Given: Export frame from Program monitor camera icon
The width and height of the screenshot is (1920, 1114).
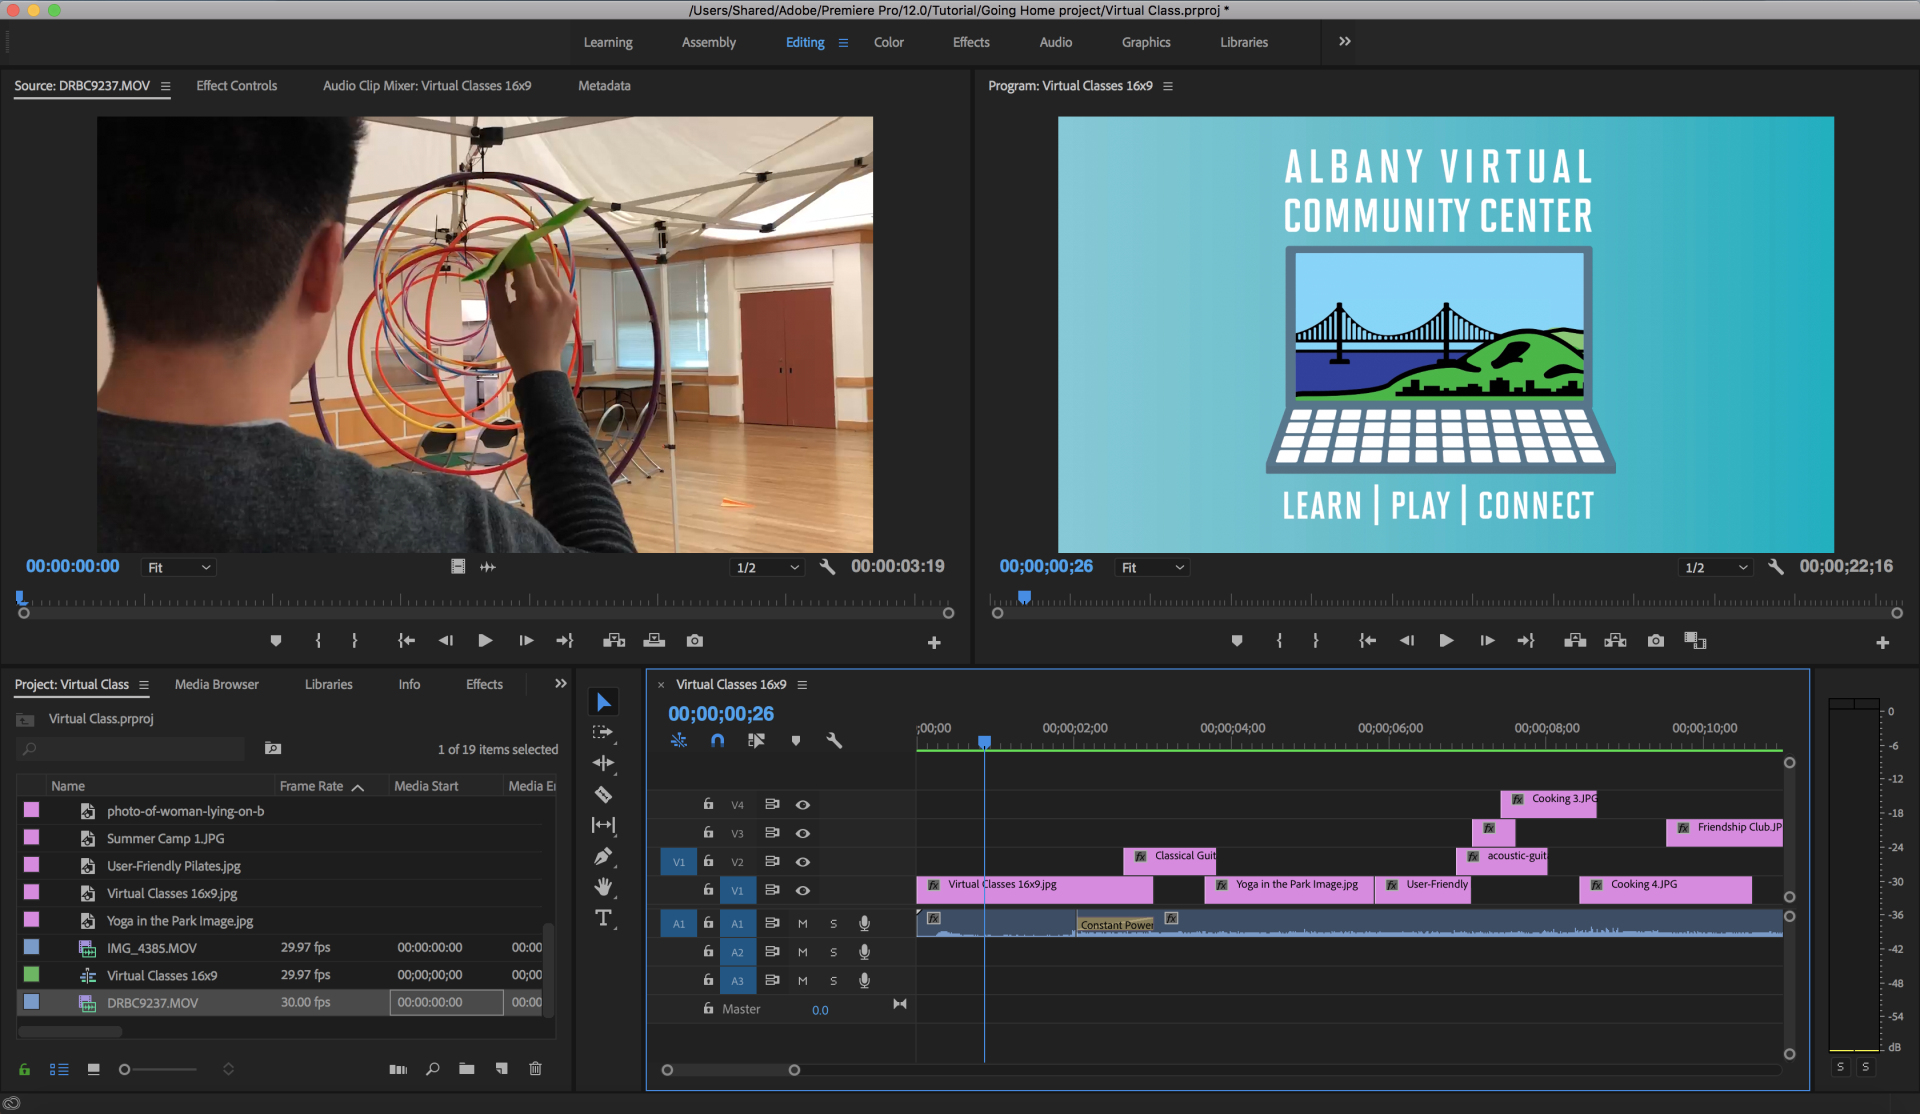Looking at the screenshot, I should (1656, 641).
